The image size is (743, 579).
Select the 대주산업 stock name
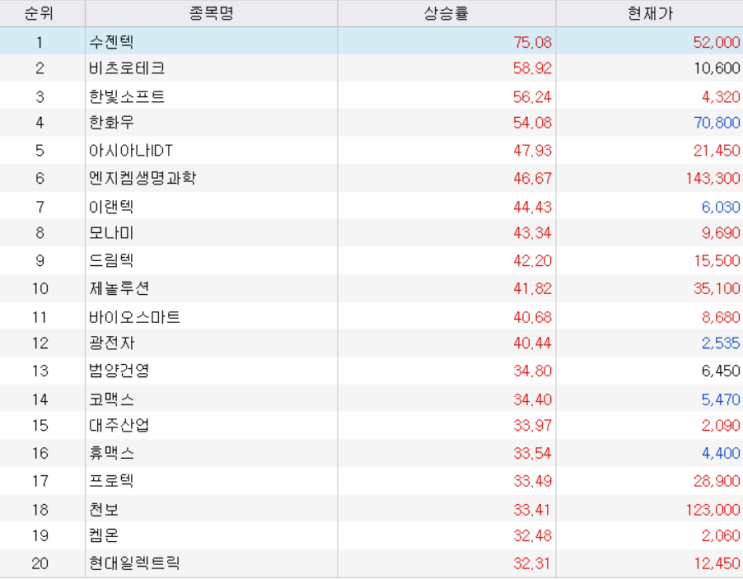pos(119,425)
